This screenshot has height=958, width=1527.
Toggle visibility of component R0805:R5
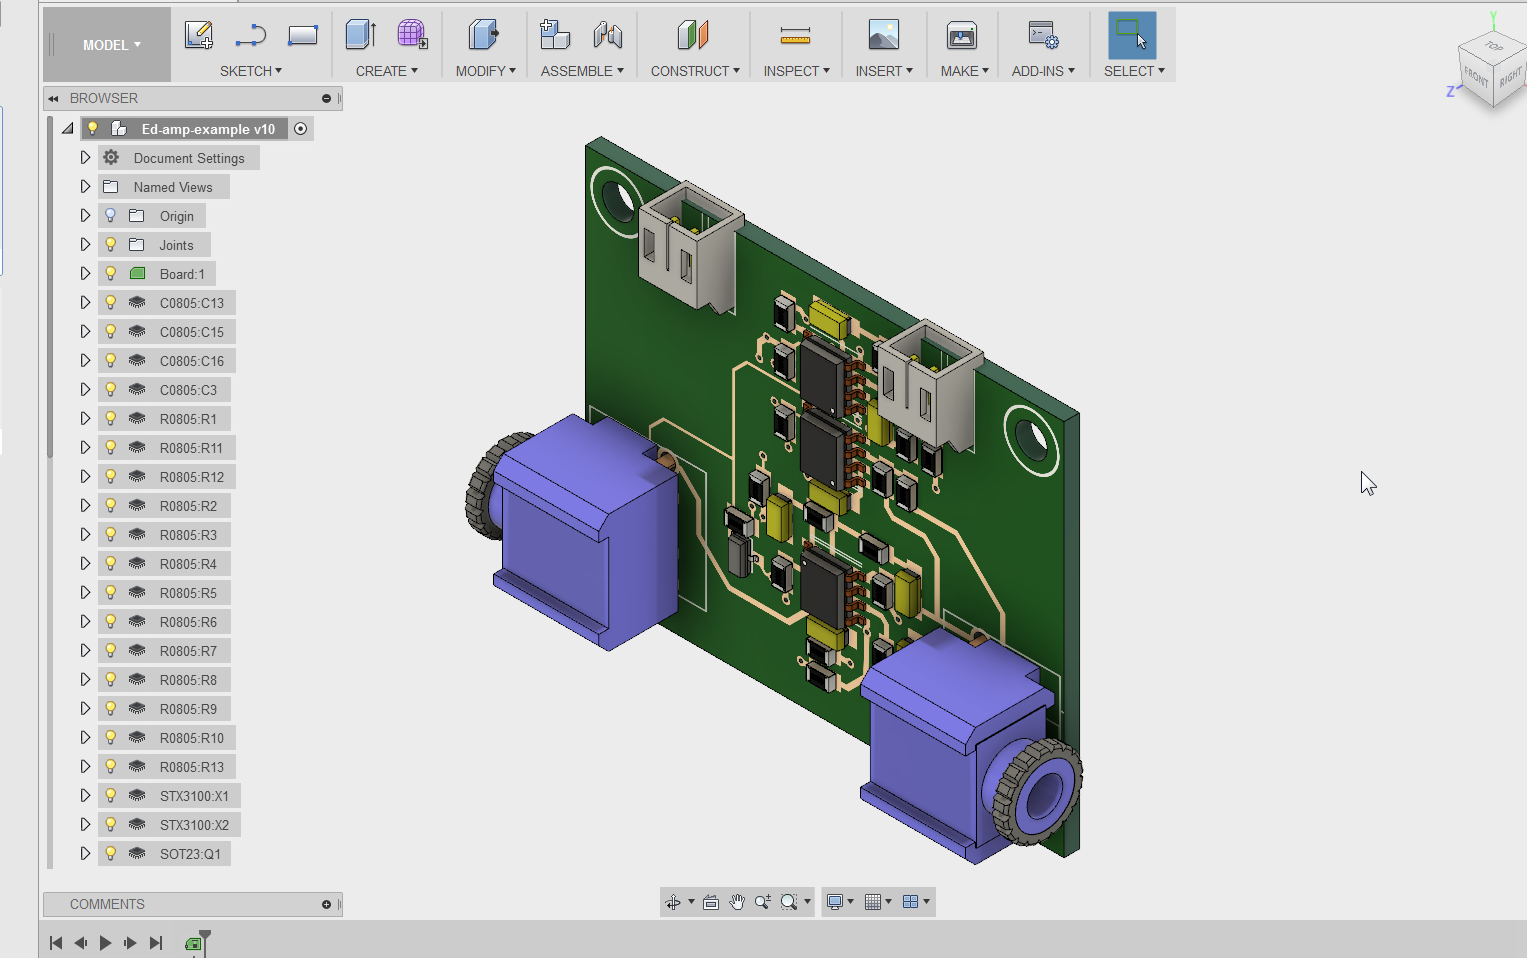(x=109, y=592)
